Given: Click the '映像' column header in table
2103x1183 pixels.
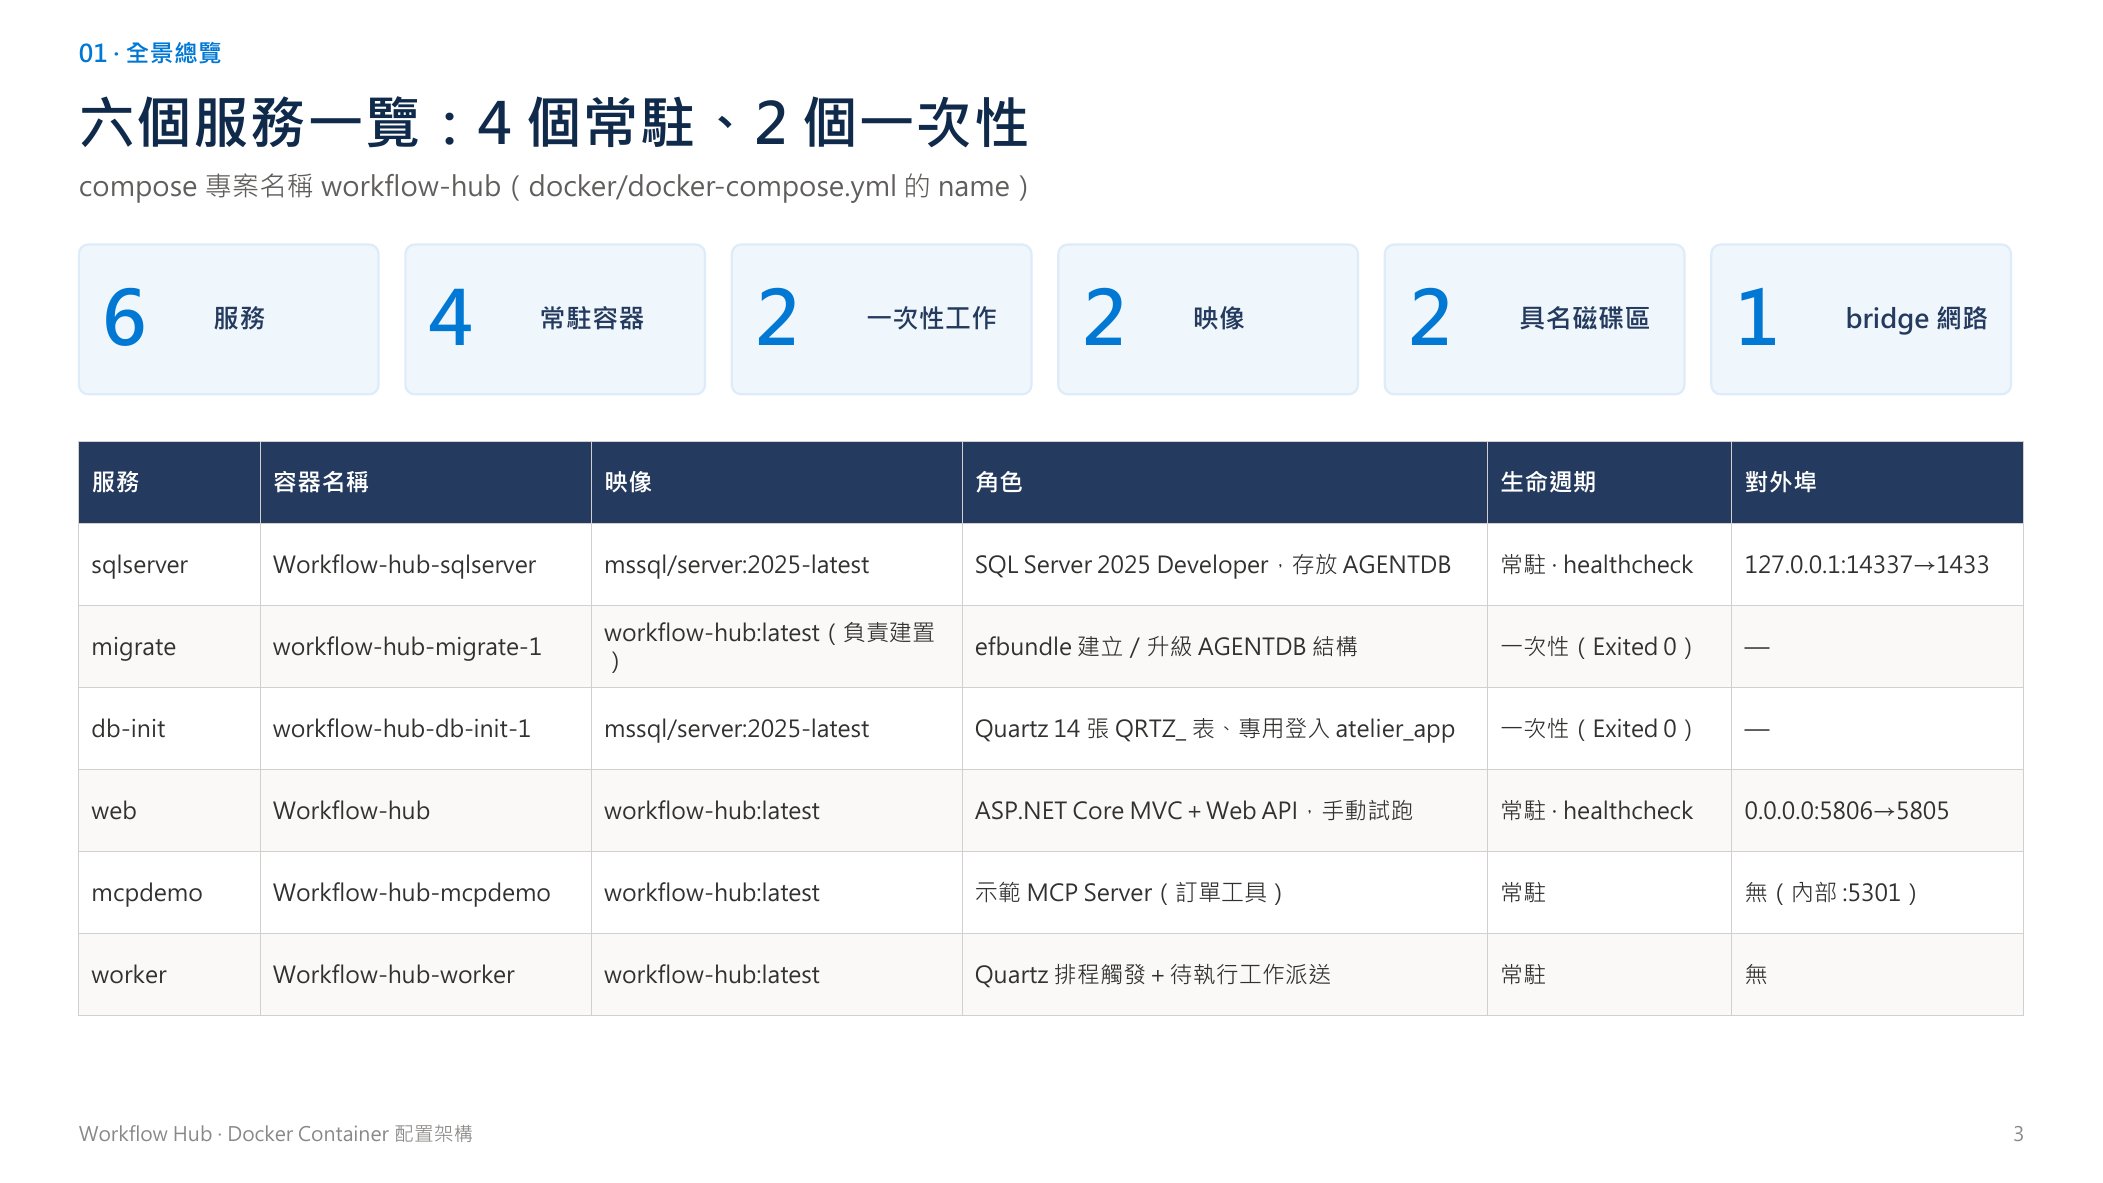Looking at the screenshot, I should (x=777, y=482).
